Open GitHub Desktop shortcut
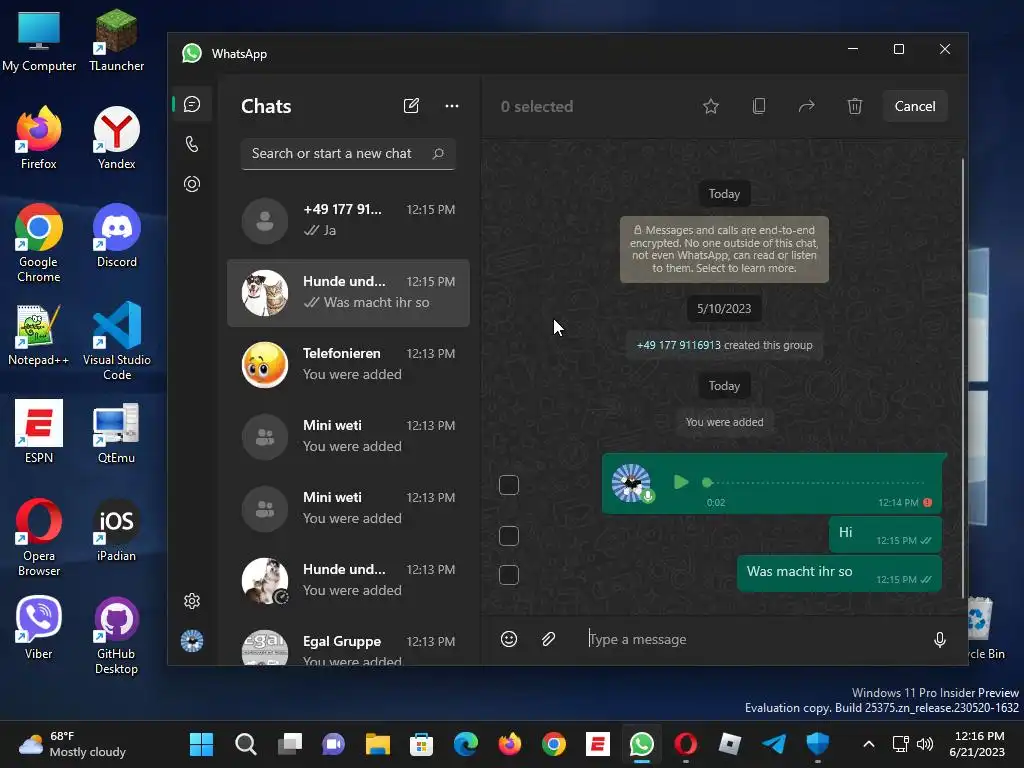This screenshot has height=768, width=1024. tap(116, 635)
